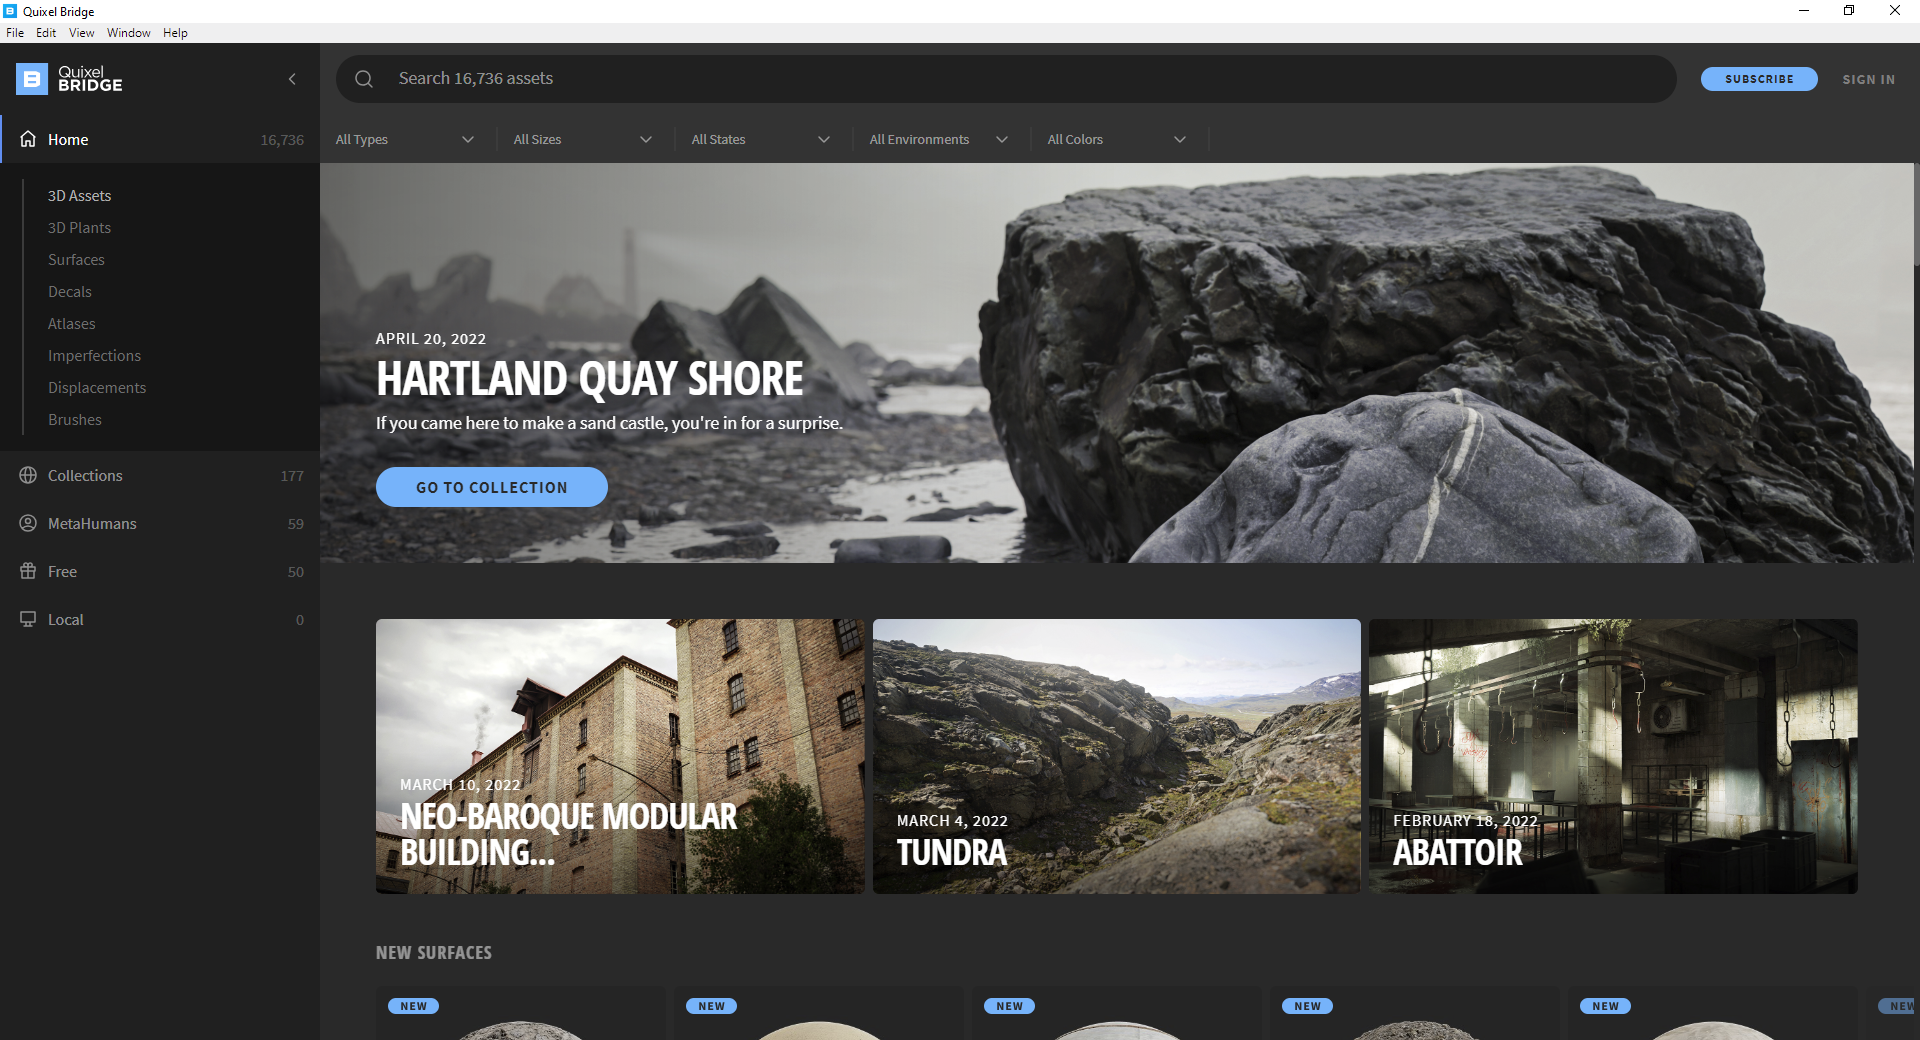Focus the Search 16,736 assets field
1920x1040 pixels.
tap(1006, 79)
